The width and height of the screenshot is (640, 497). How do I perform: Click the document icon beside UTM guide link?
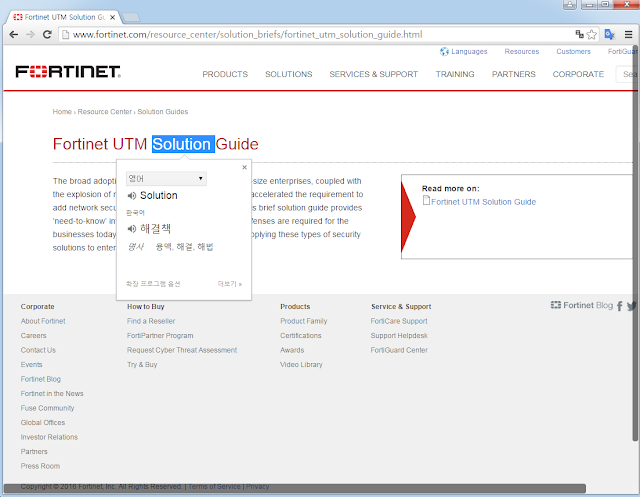[x=426, y=200]
